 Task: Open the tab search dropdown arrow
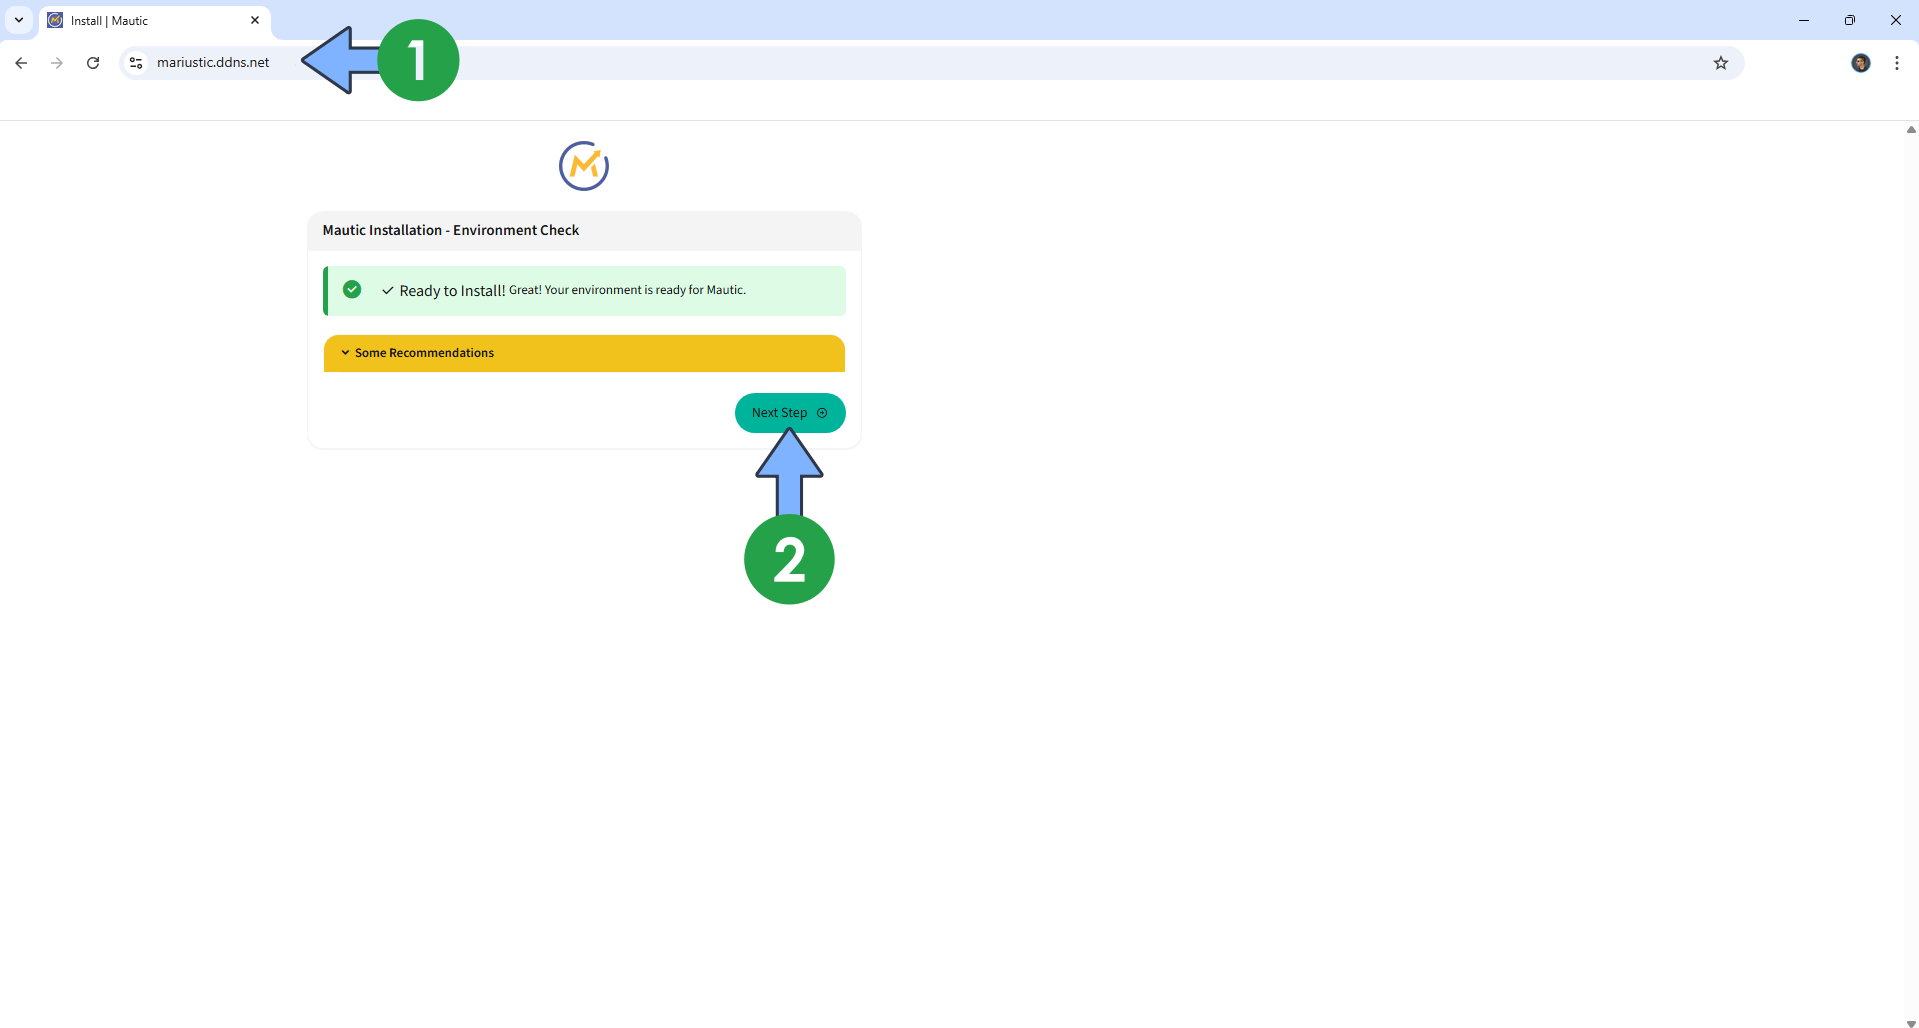19,20
